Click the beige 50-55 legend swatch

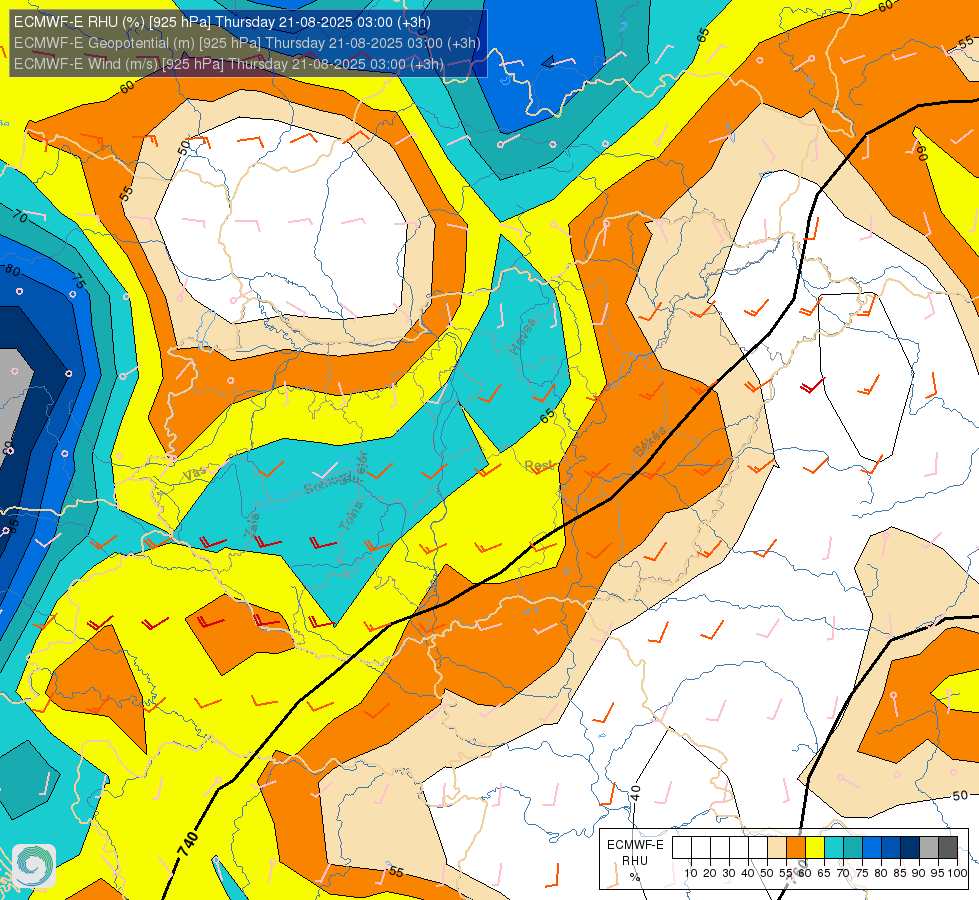tap(777, 848)
